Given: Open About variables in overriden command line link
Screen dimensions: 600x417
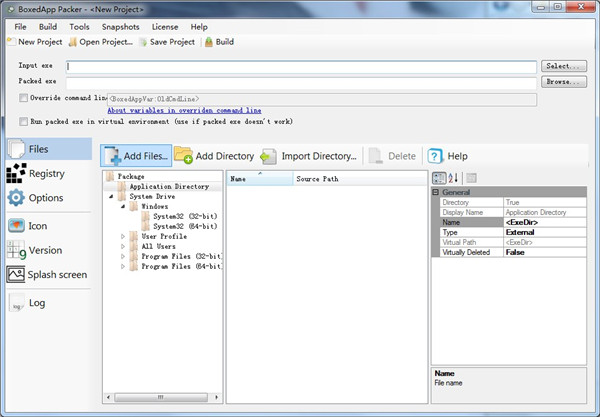Looking at the screenshot, I should pos(184,110).
